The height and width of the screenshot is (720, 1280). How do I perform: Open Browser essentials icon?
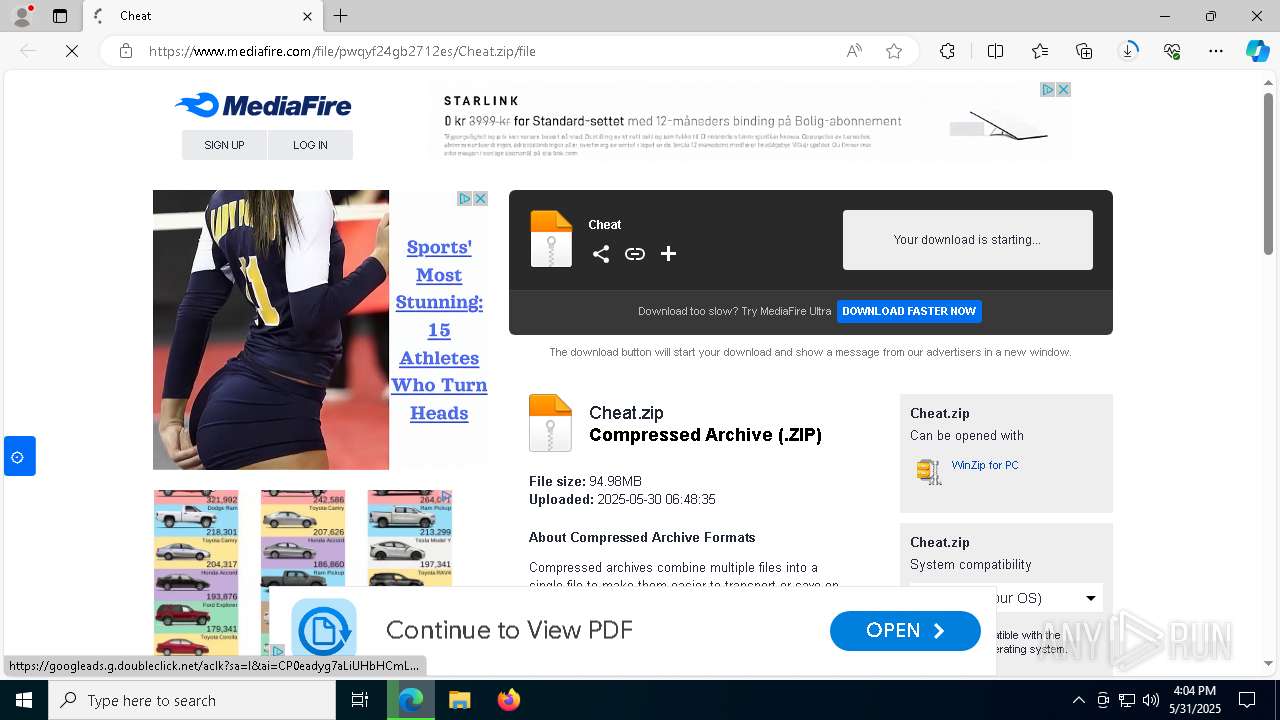click(1172, 51)
